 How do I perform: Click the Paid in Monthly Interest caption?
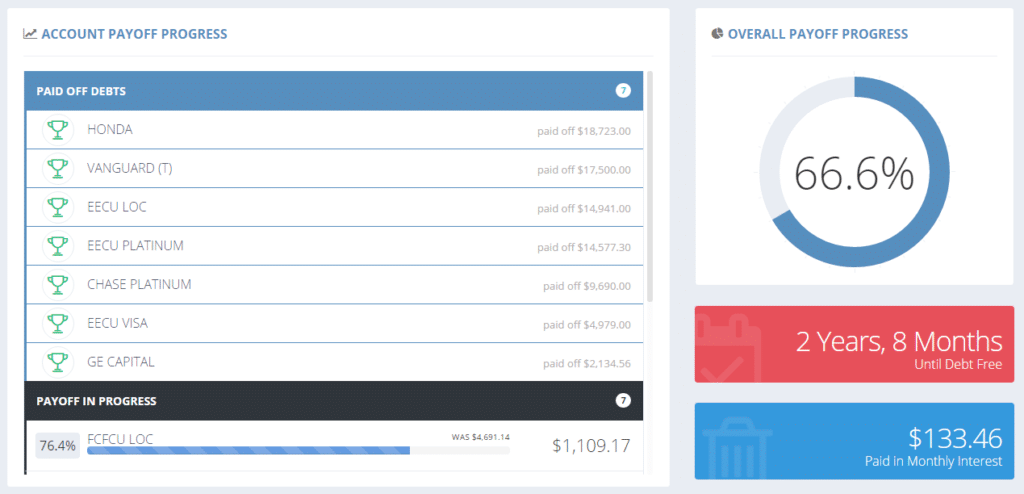click(x=933, y=461)
